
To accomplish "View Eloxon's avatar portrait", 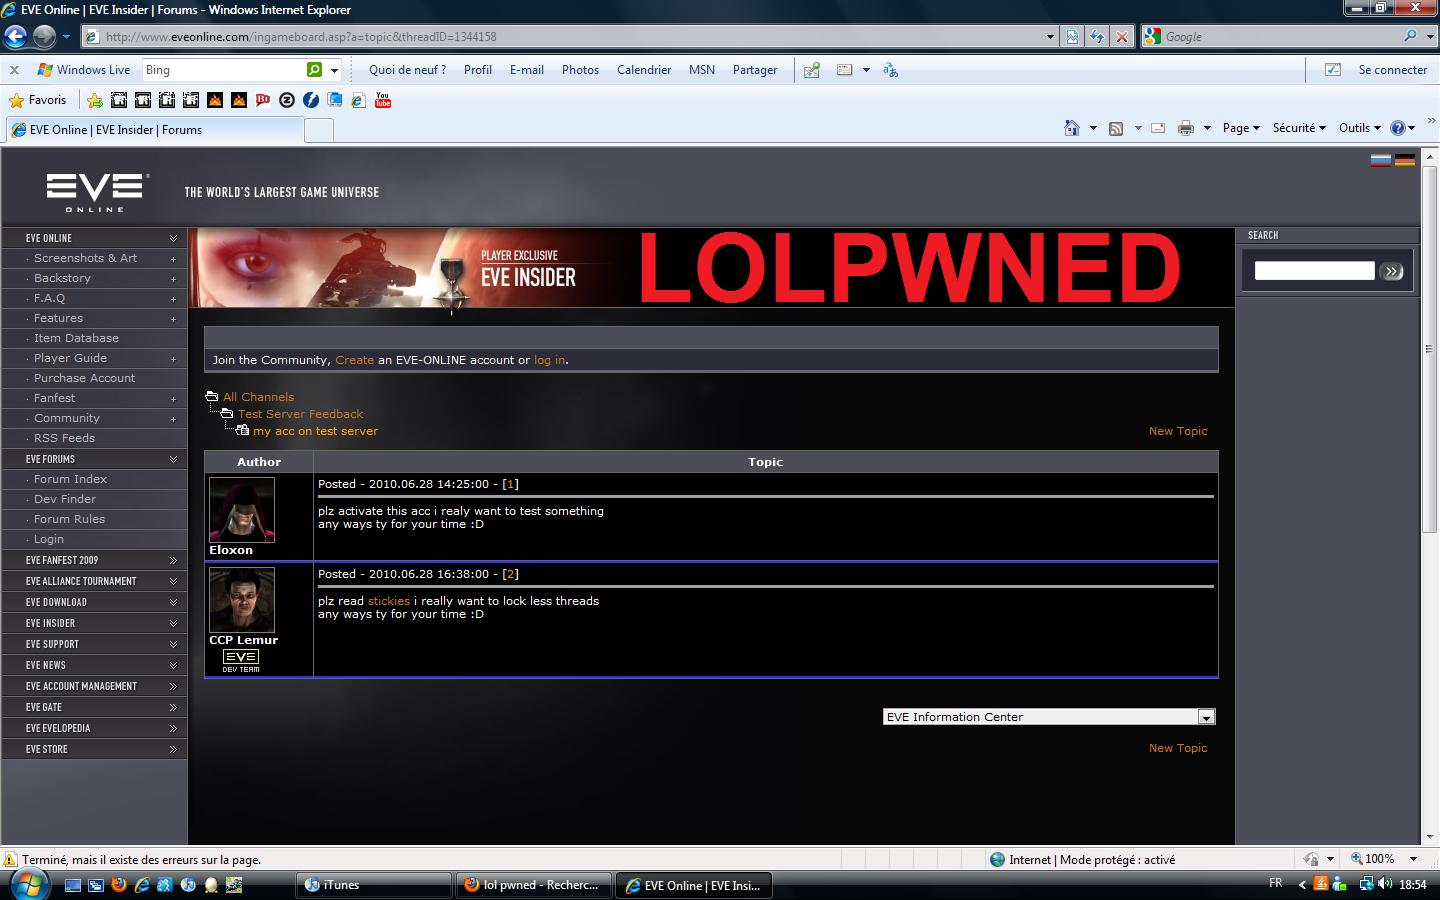I will tap(242, 510).
